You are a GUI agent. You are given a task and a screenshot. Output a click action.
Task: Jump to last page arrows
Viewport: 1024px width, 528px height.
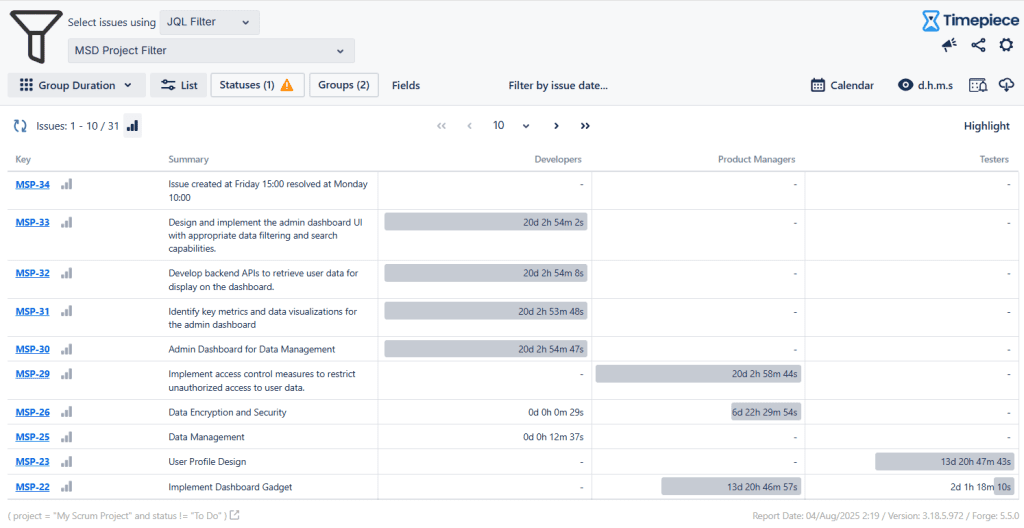point(585,125)
